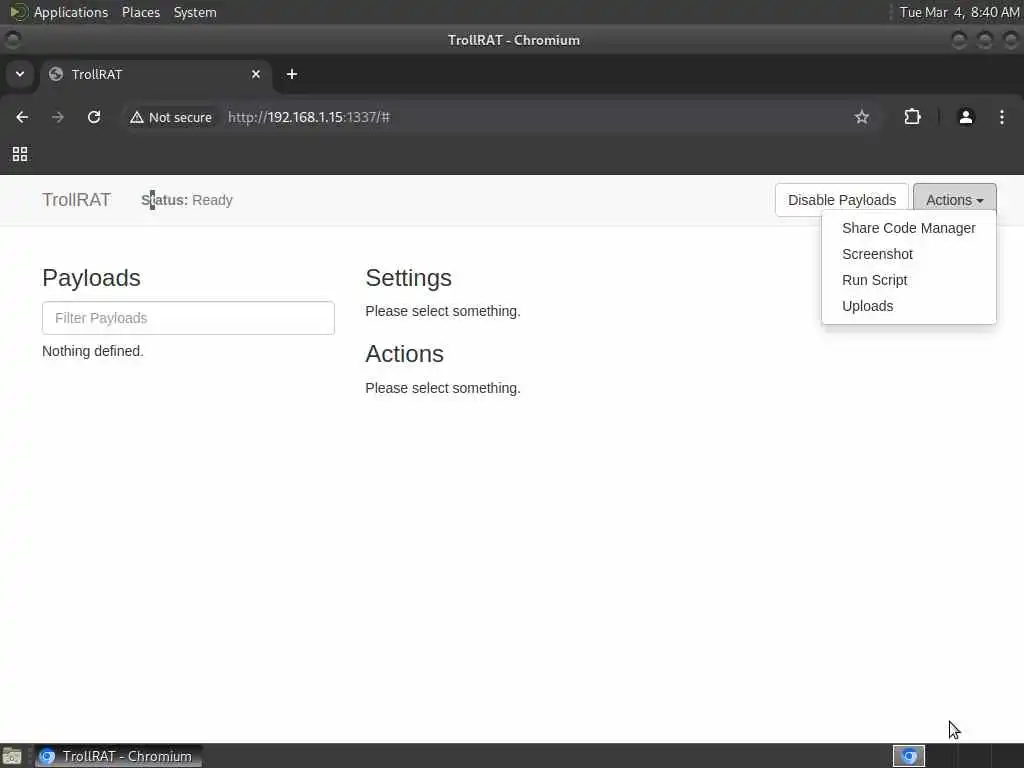Click Disable Payloads button
Screen dimensions: 1024x768
click(842, 200)
